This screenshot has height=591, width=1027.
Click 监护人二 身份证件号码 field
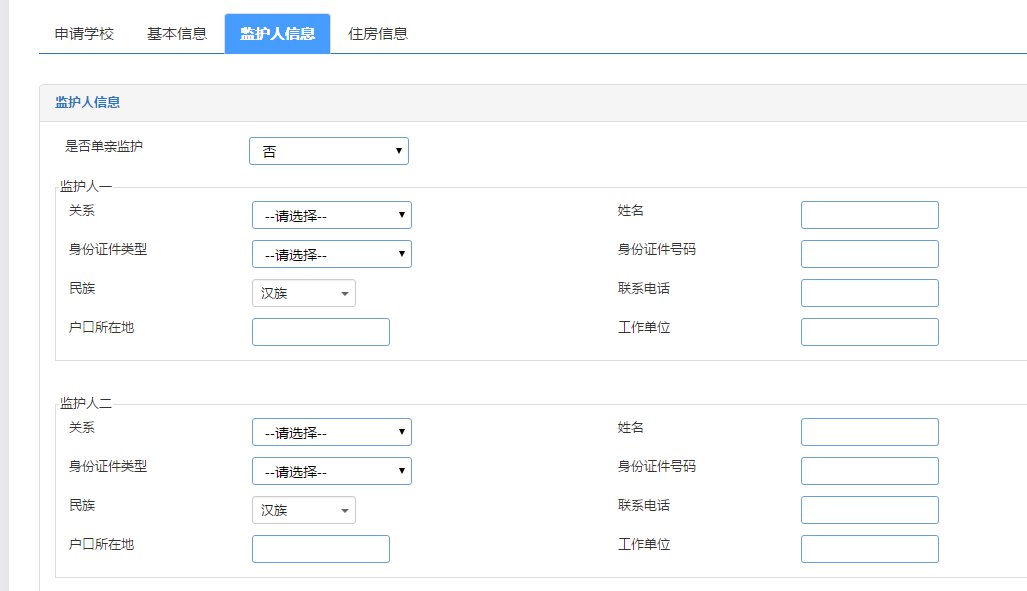tap(869, 471)
